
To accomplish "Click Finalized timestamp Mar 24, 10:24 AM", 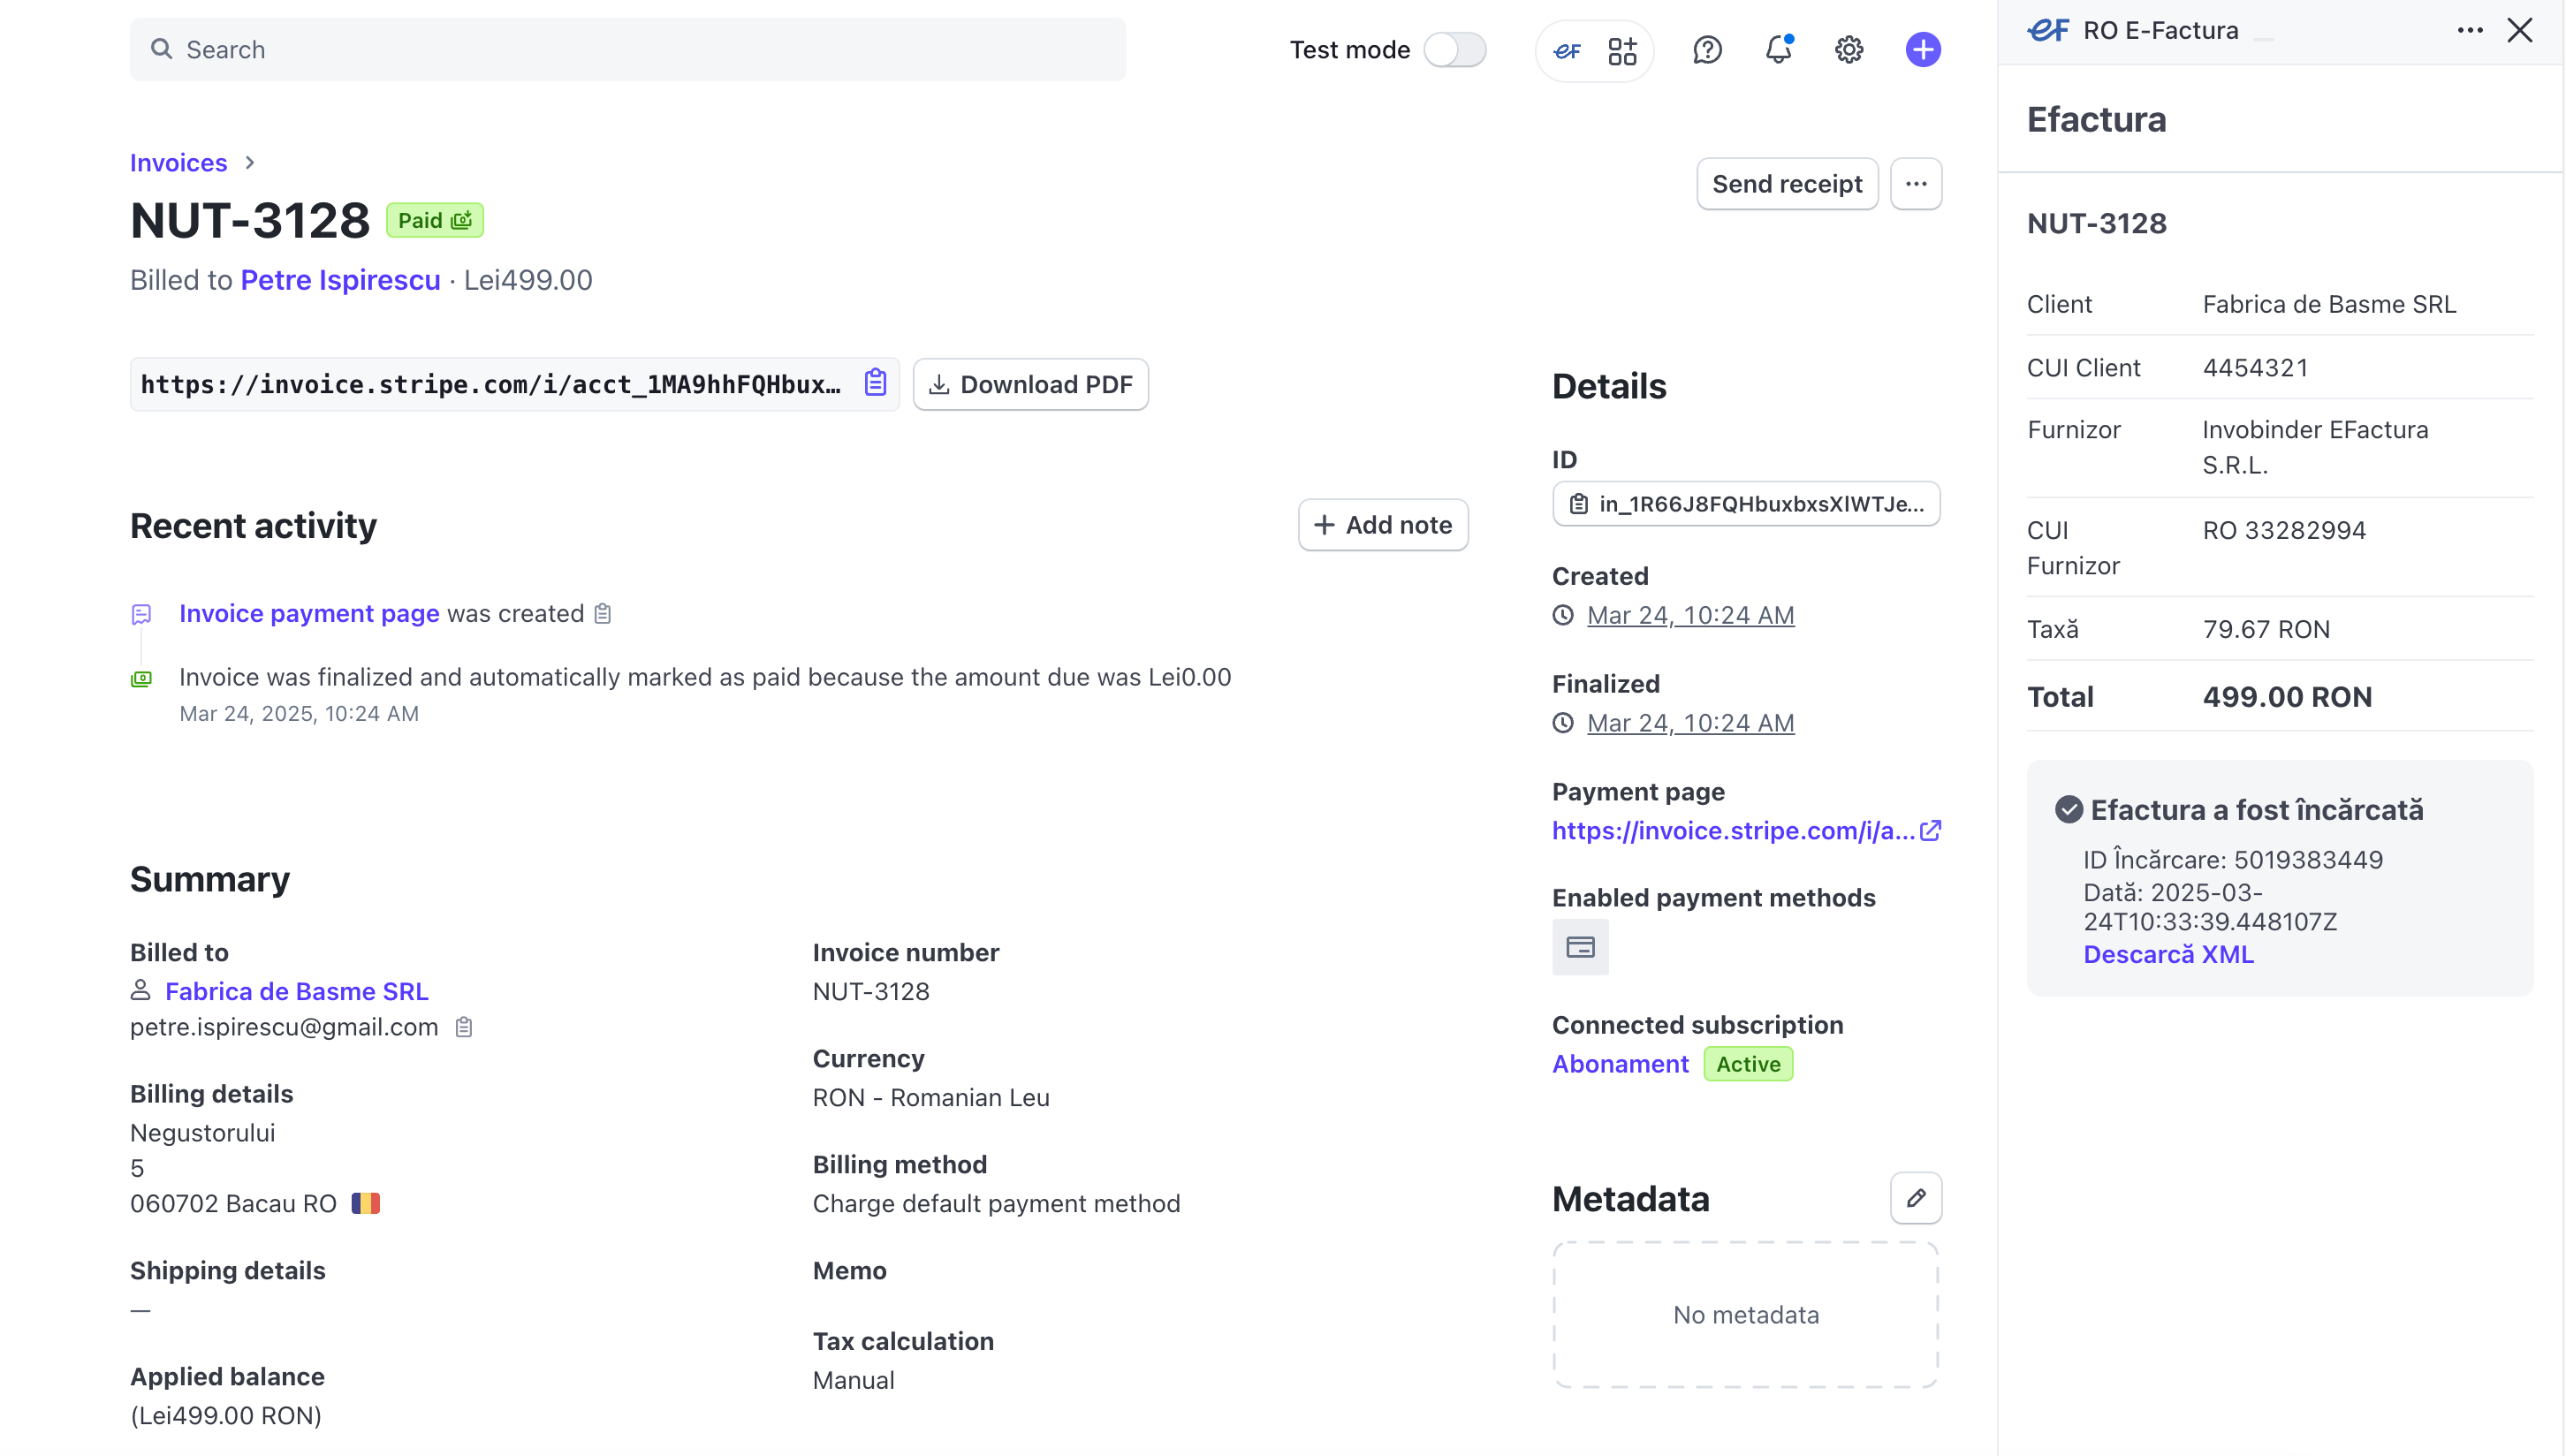I will [1690, 723].
